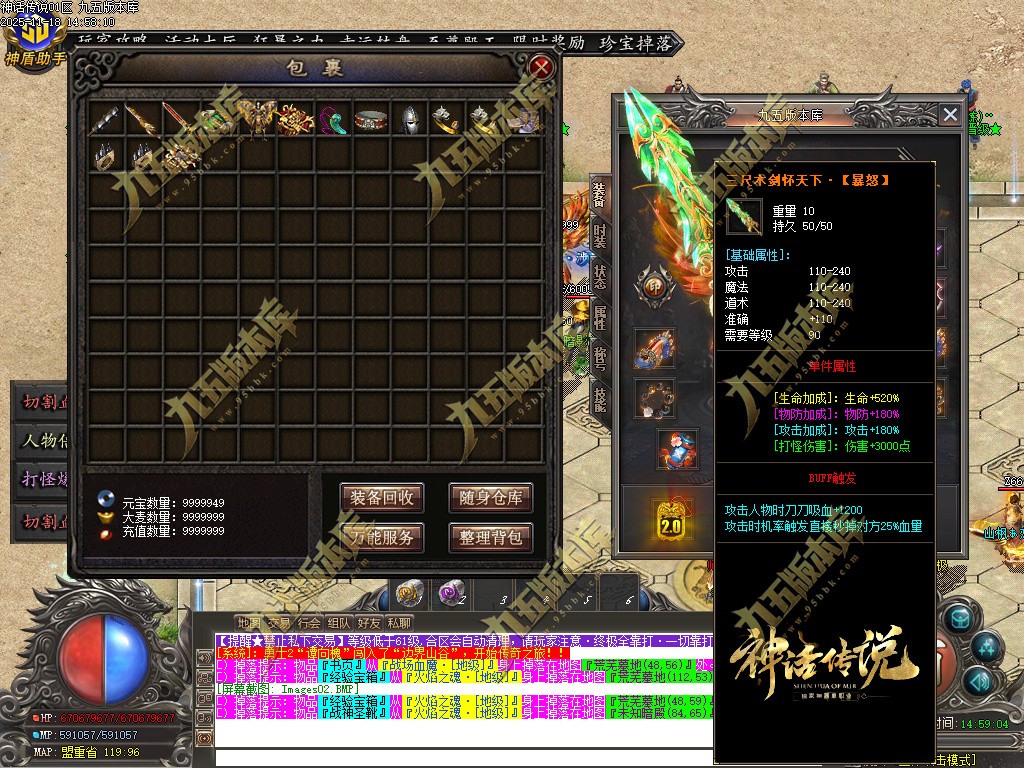Click the red and blue HP/MP orb

[104, 658]
